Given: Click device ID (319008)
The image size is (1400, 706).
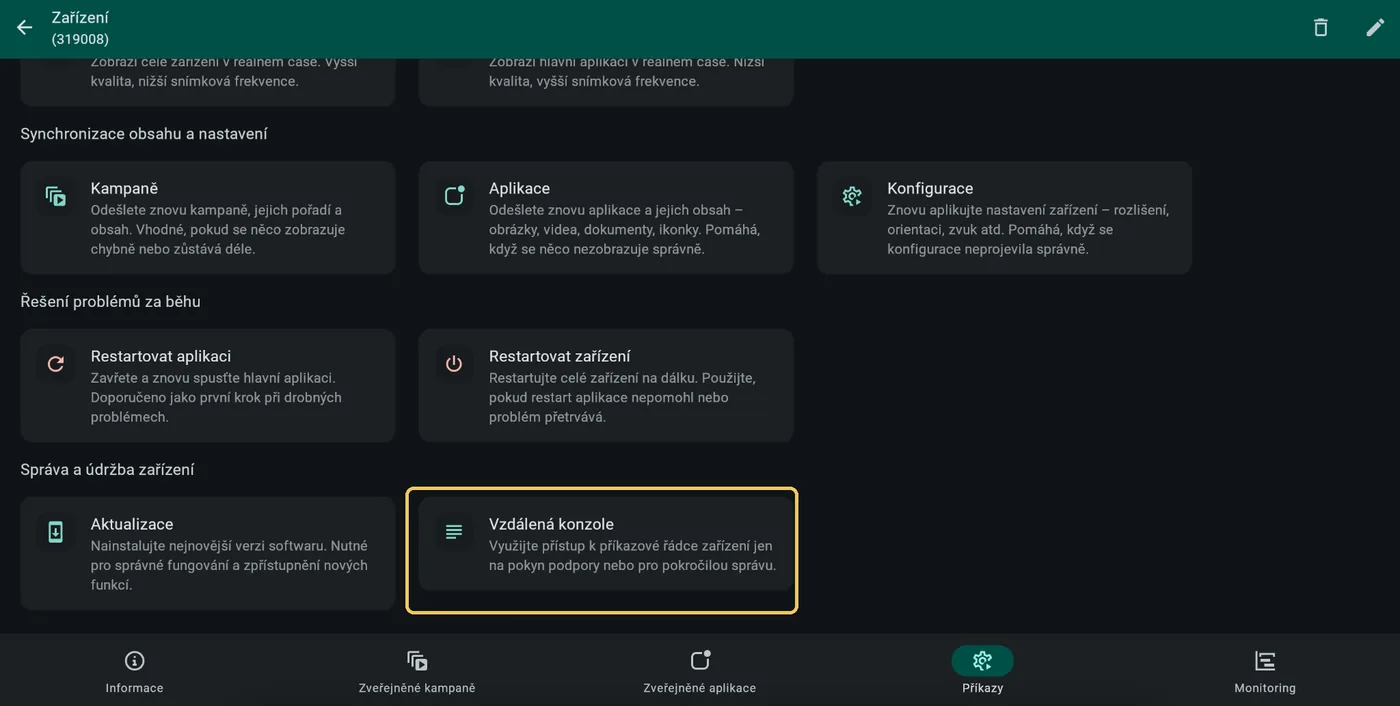Looking at the screenshot, I should (80, 39).
